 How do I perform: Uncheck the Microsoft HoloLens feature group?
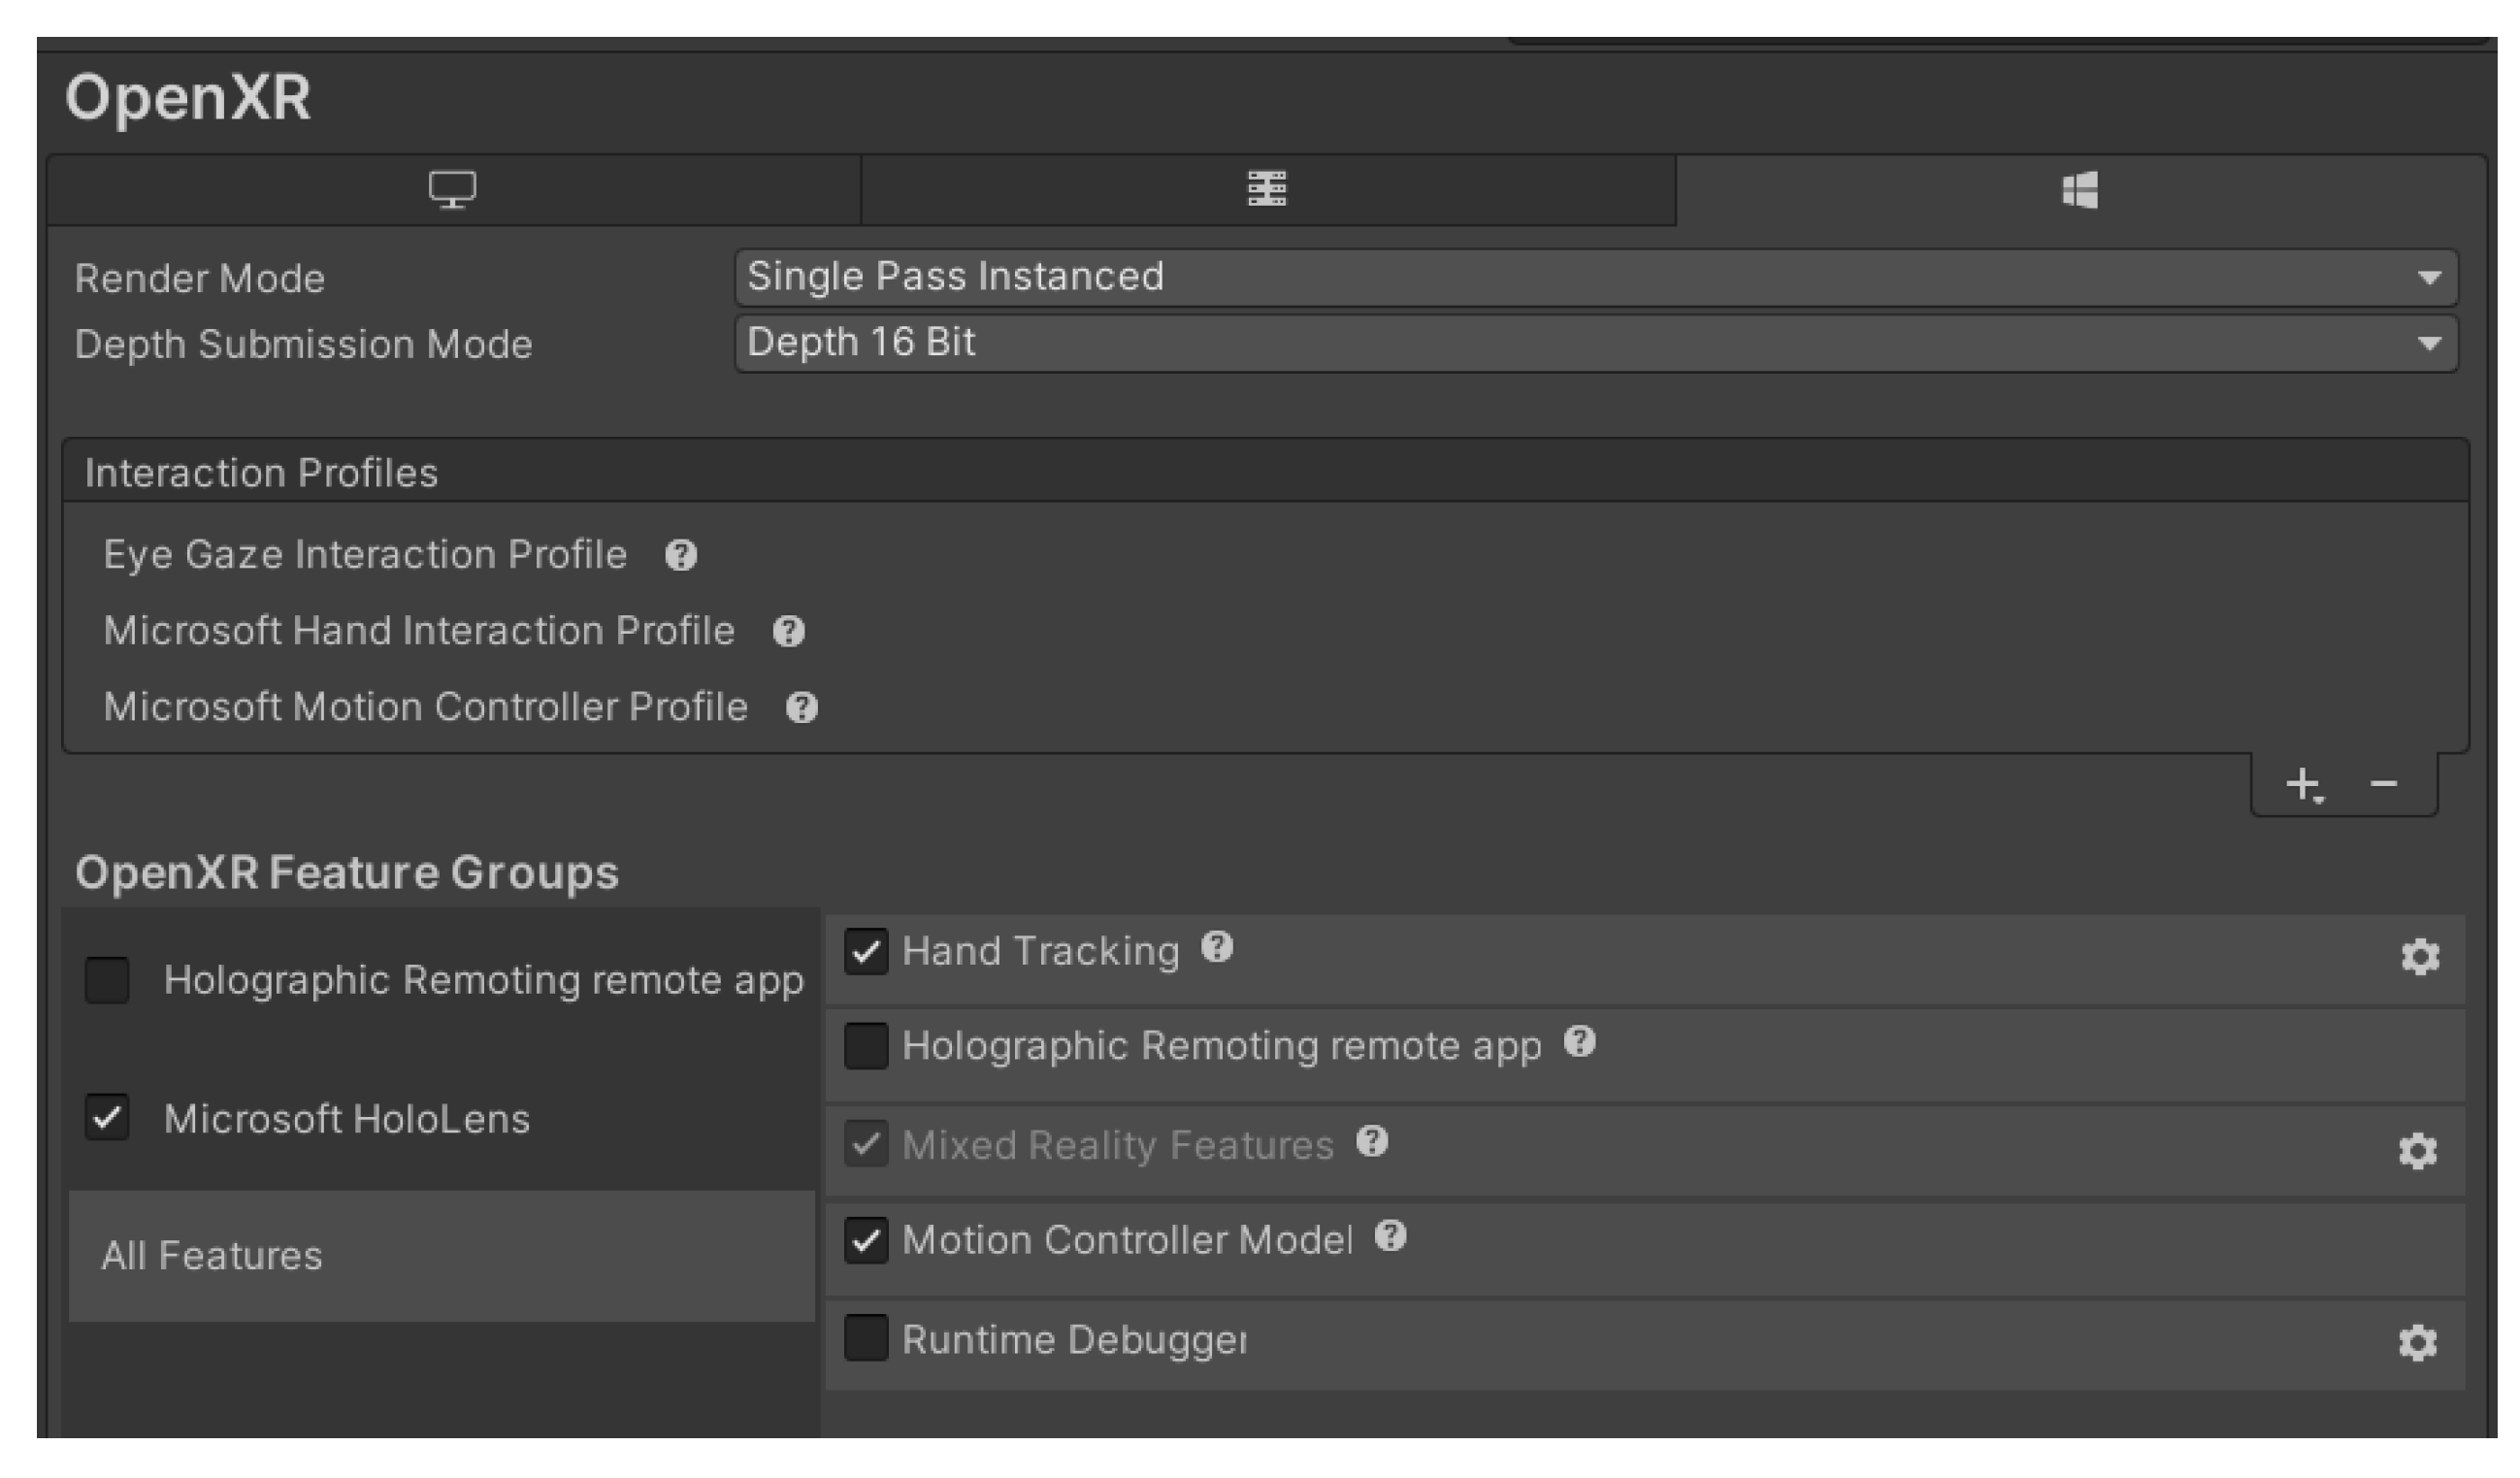[107, 1117]
